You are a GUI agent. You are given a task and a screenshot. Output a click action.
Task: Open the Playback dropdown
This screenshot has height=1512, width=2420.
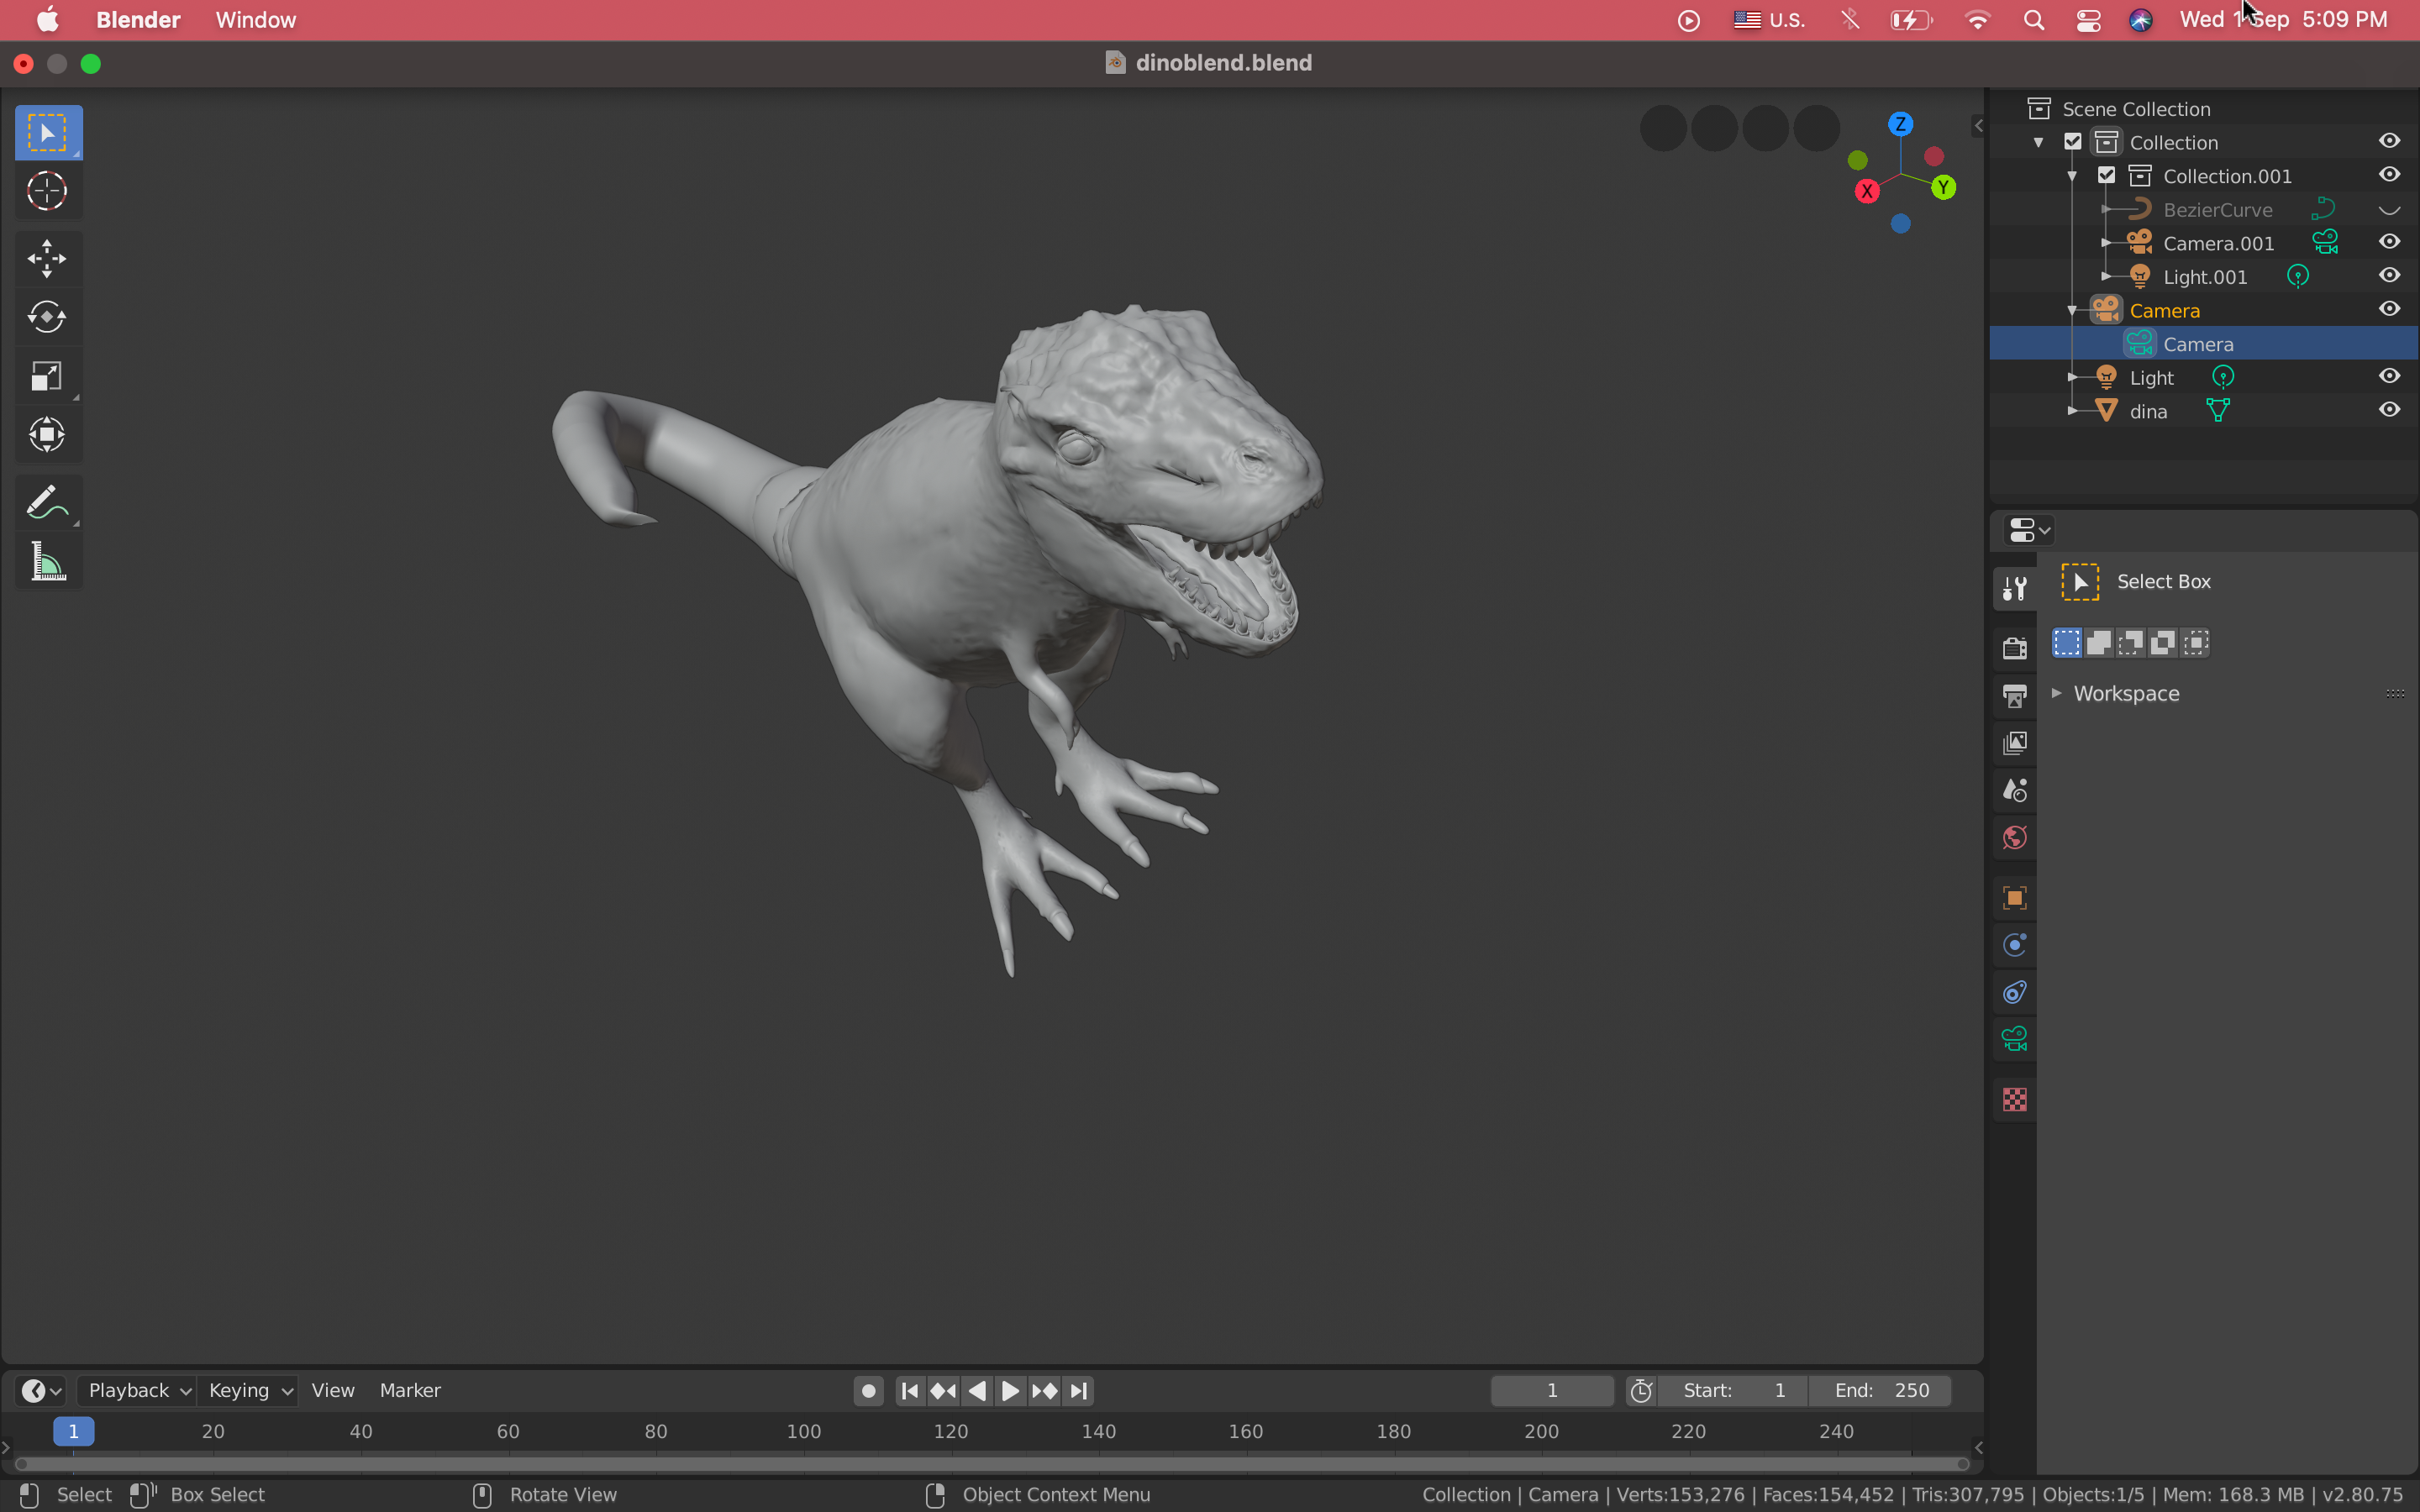[x=137, y=1390]
